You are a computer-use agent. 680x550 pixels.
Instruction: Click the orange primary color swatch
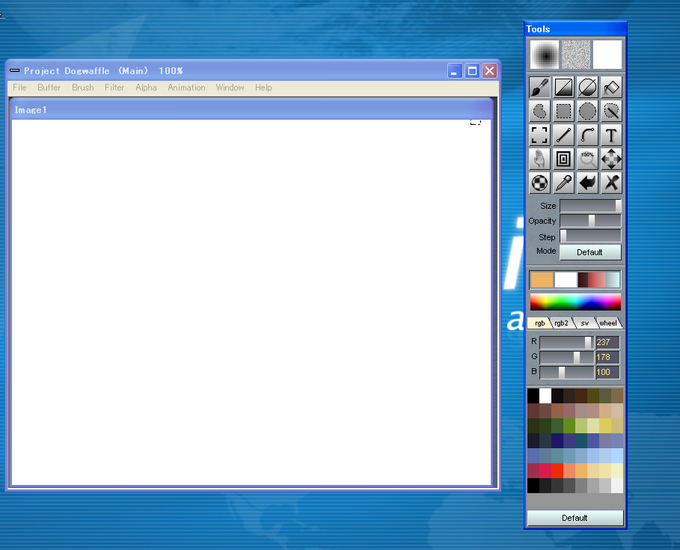pos(542,280)
